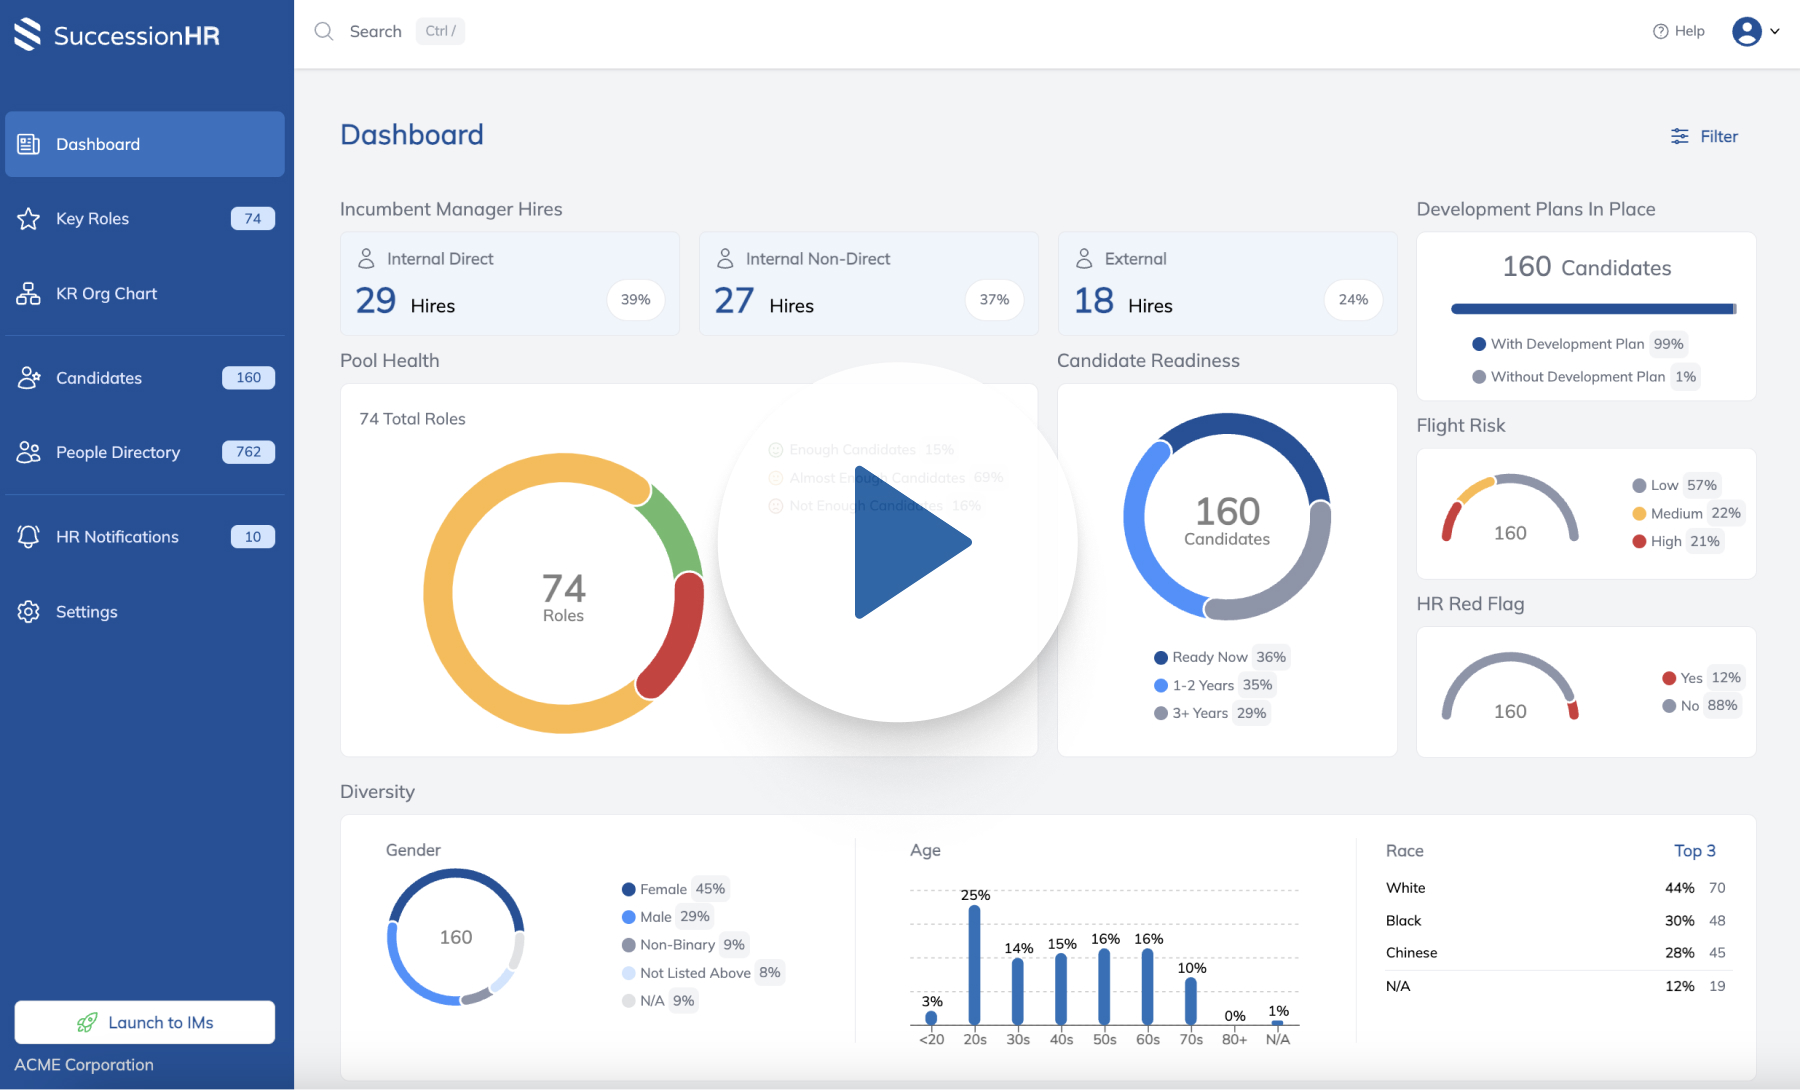Click the Launch to IMs button
This screenshot has height=1090, width=1800.
click(x=144, y=1022)
